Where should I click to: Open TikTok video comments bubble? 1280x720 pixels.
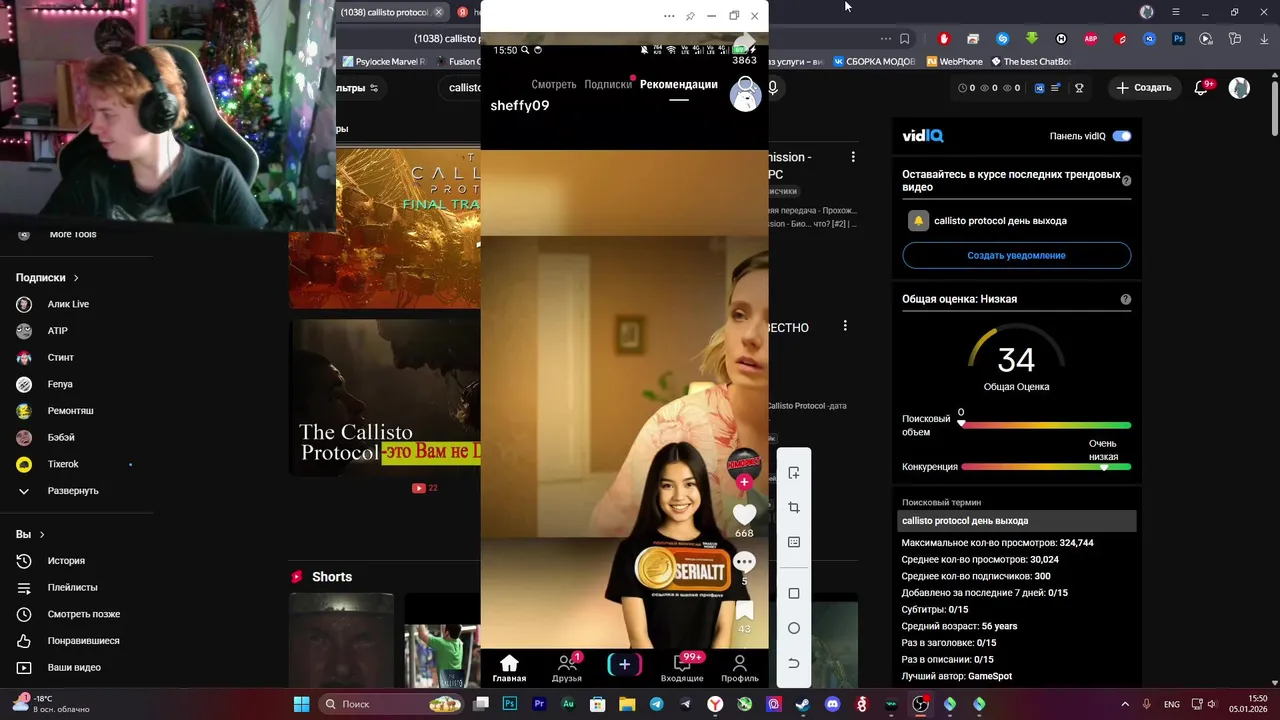tap(744, 562)
